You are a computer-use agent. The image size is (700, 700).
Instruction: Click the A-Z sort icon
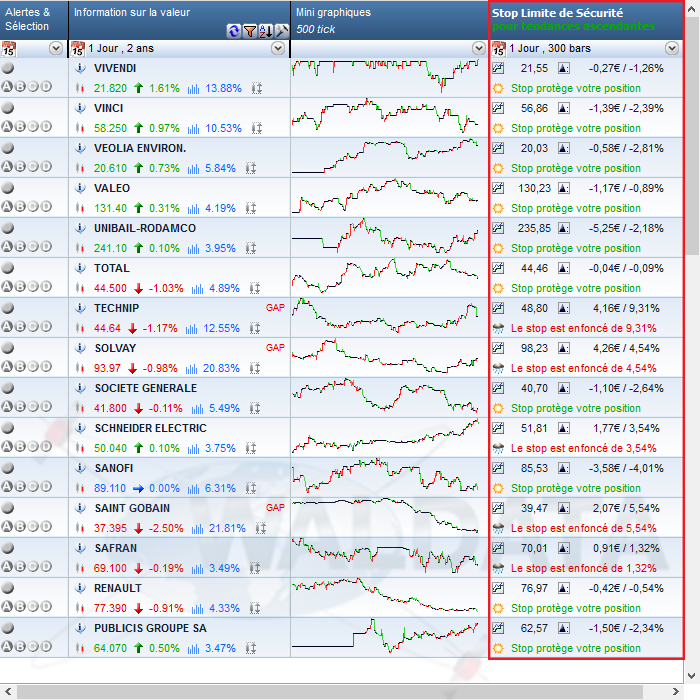click(x=266, y=31)
